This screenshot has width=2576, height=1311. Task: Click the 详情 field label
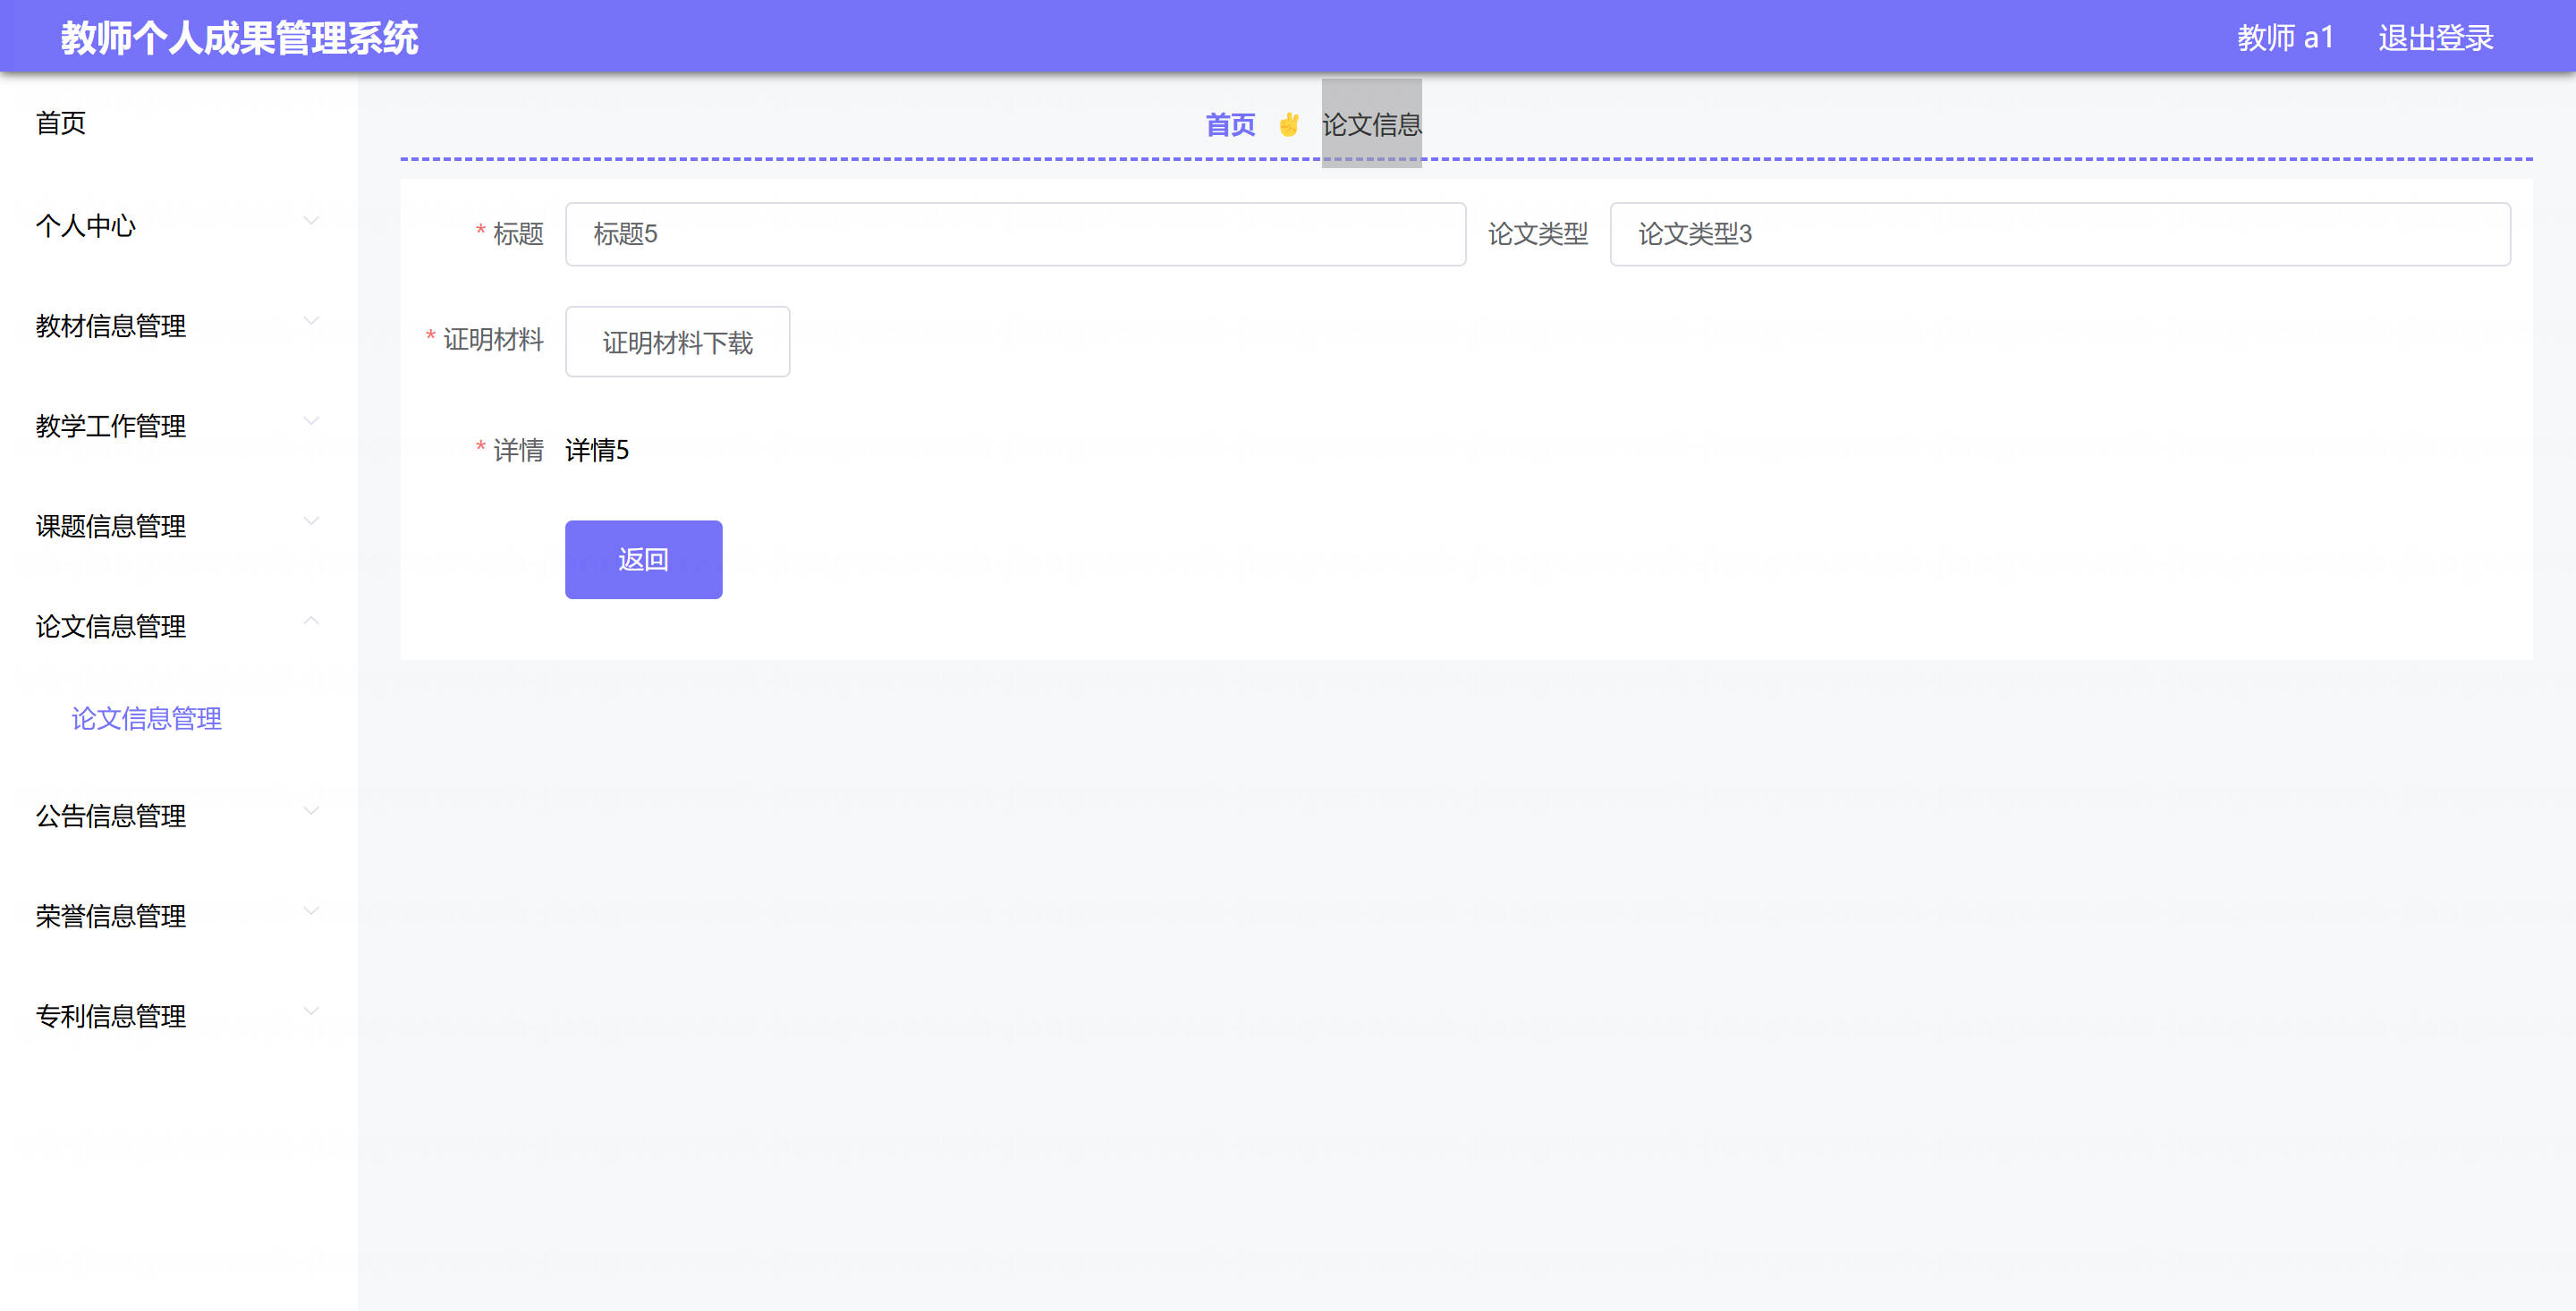[518, 450]
